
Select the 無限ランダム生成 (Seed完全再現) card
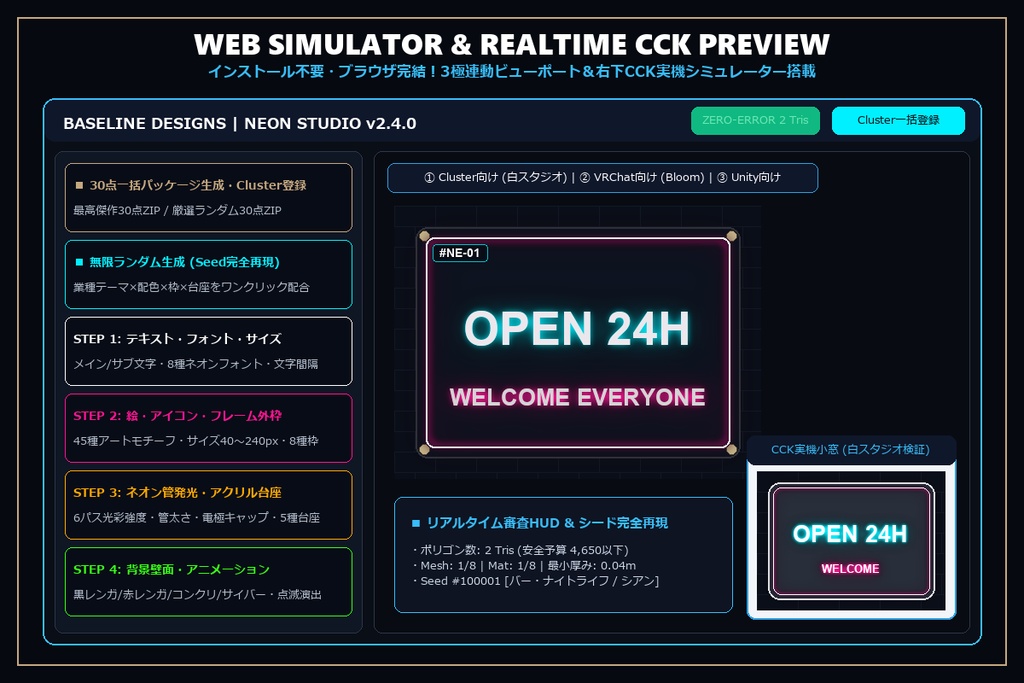[x=208, y=274]
